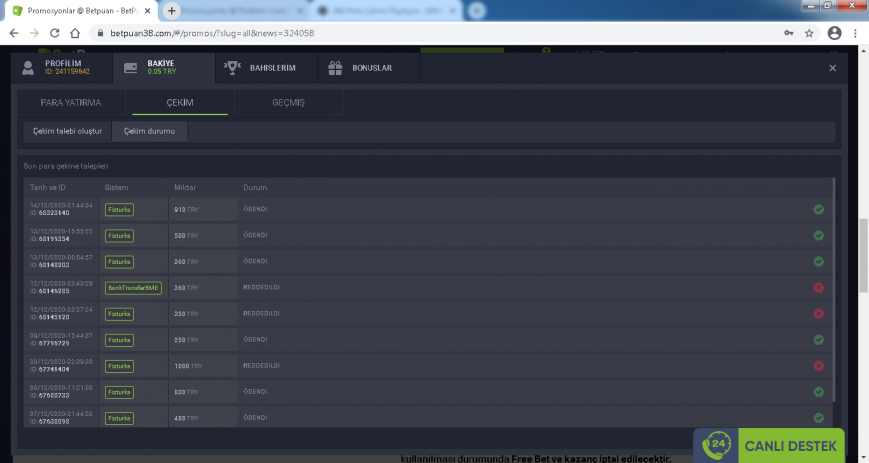
Task: Select the Çekim durumu sub-tab
Action: pos(149,131)
